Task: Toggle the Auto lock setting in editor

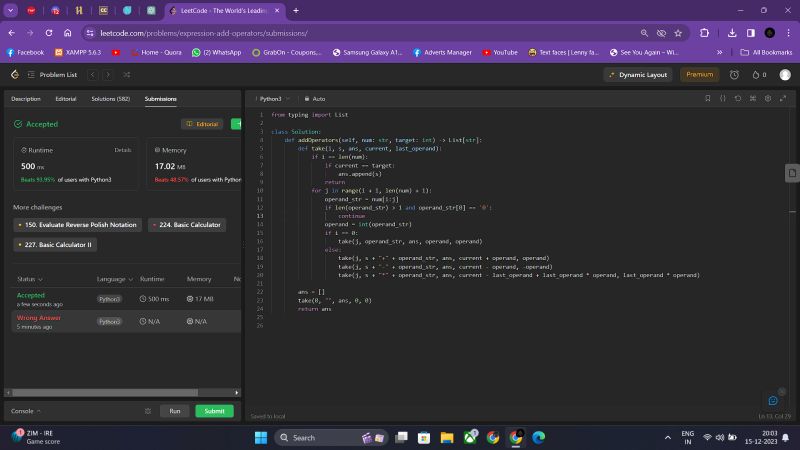Action: pos(315,99)
